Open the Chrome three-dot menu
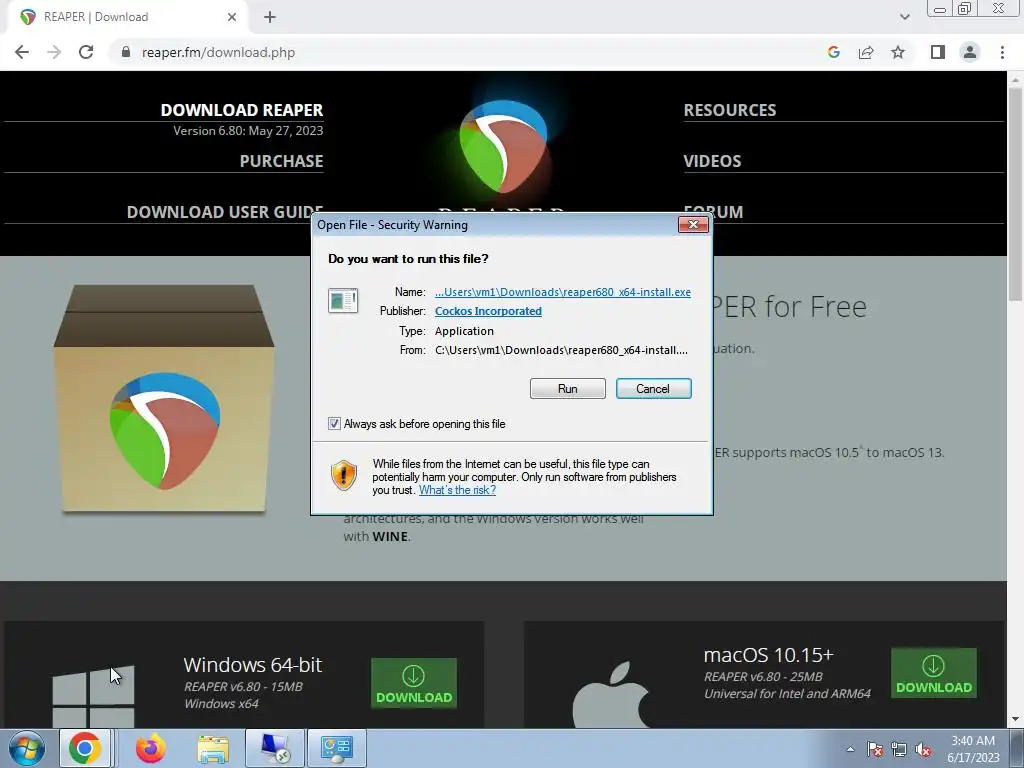Screen dimensions: 1024x768 (1002, 52)
